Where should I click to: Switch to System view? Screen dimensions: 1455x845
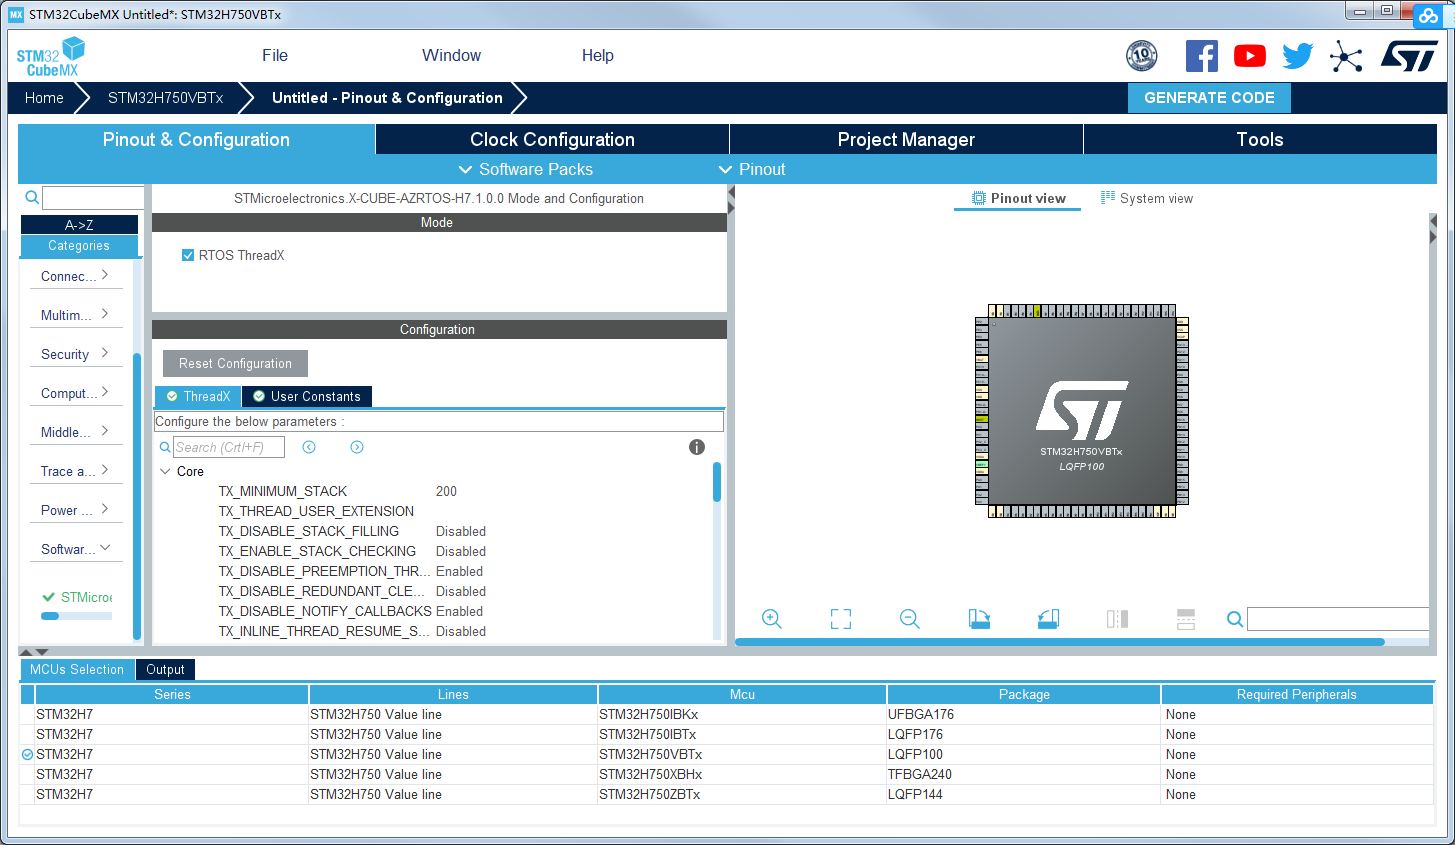click(1147, 198)
